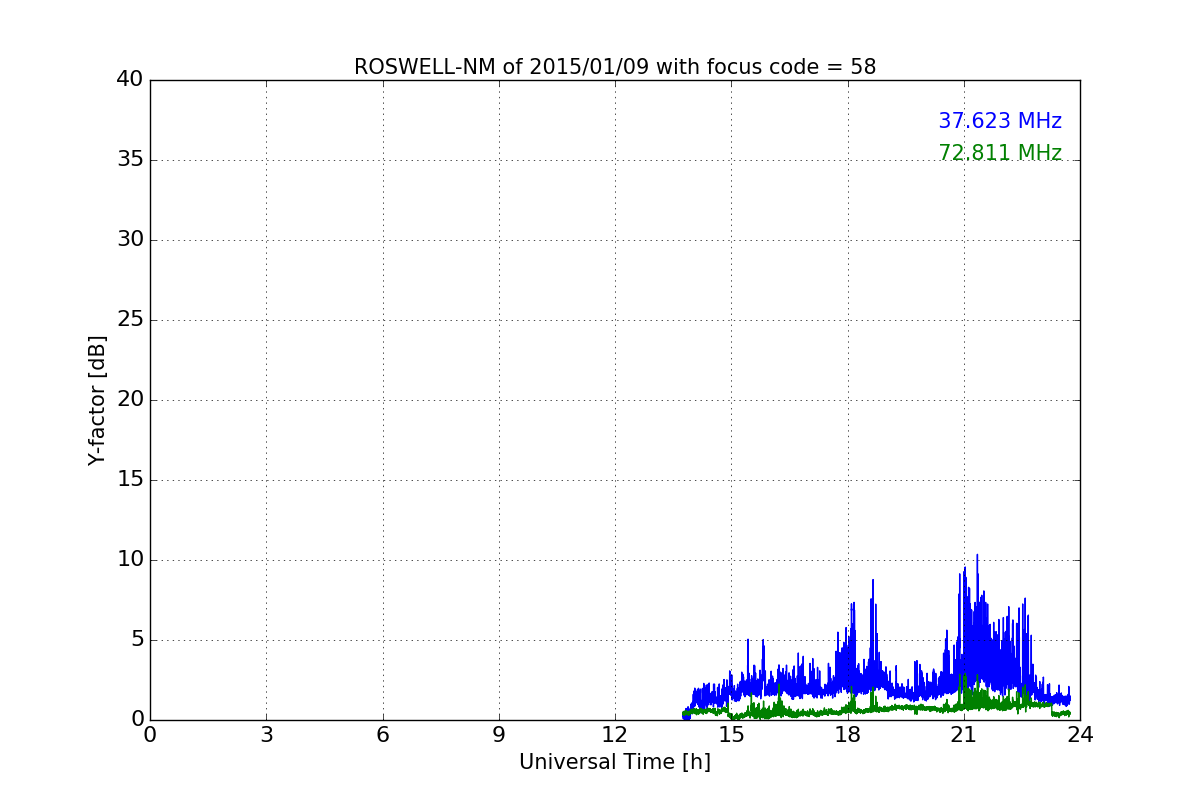
Task: Select the 30 tick label on y-axis
Action: (129, 240)
